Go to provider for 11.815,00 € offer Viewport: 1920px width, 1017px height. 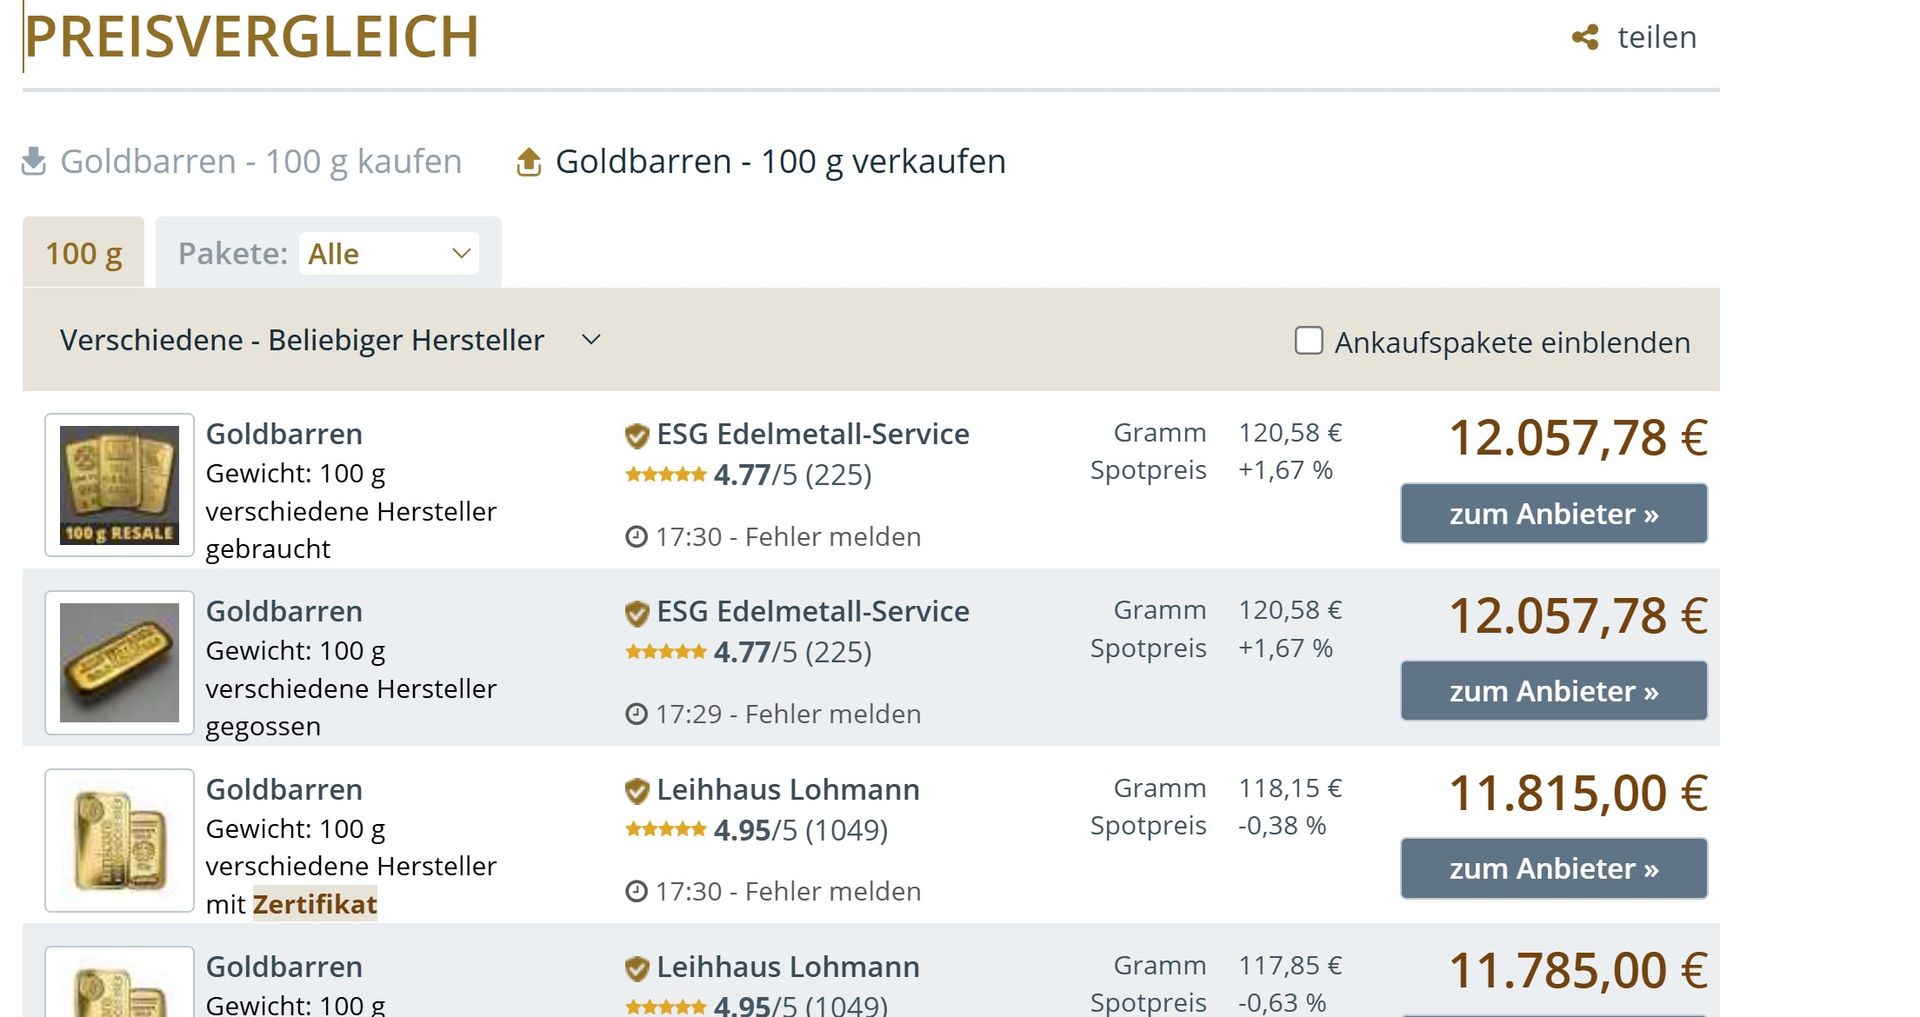(x=1553, y=869)
